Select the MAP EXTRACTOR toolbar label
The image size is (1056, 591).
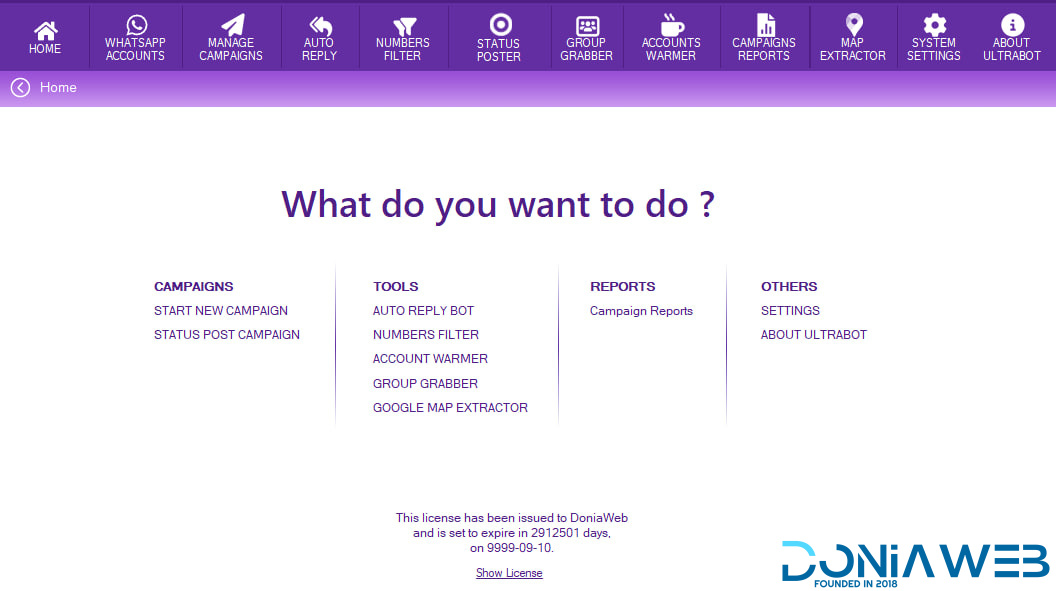(853, 49)
